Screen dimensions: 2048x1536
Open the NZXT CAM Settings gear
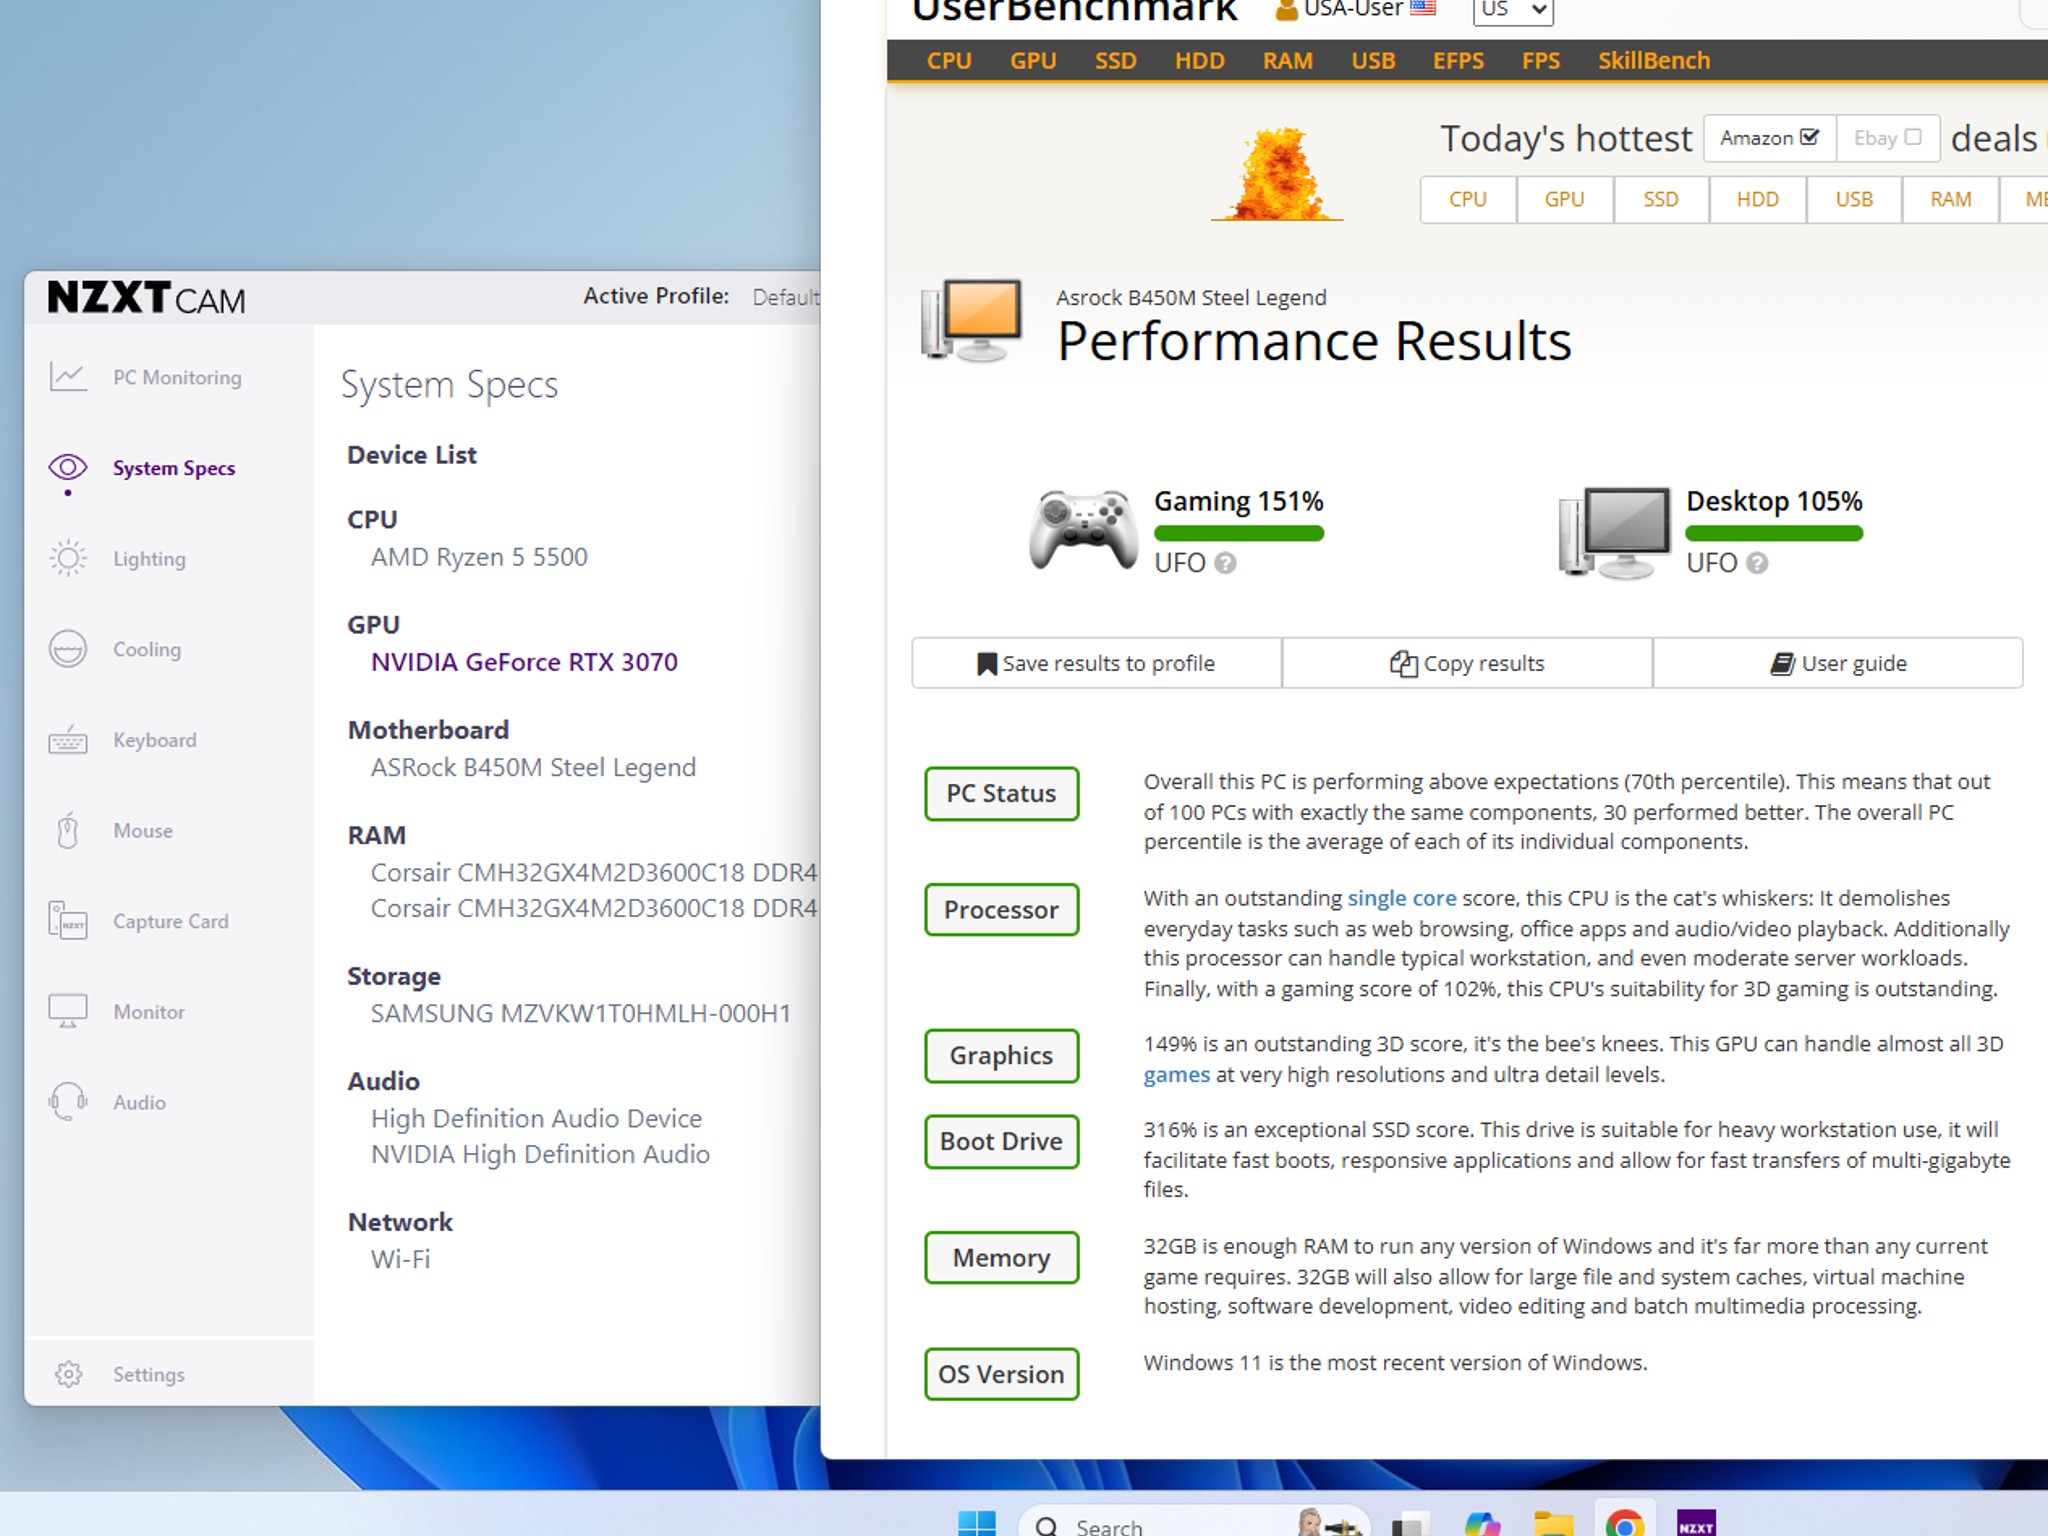(x=68, y=1374)
